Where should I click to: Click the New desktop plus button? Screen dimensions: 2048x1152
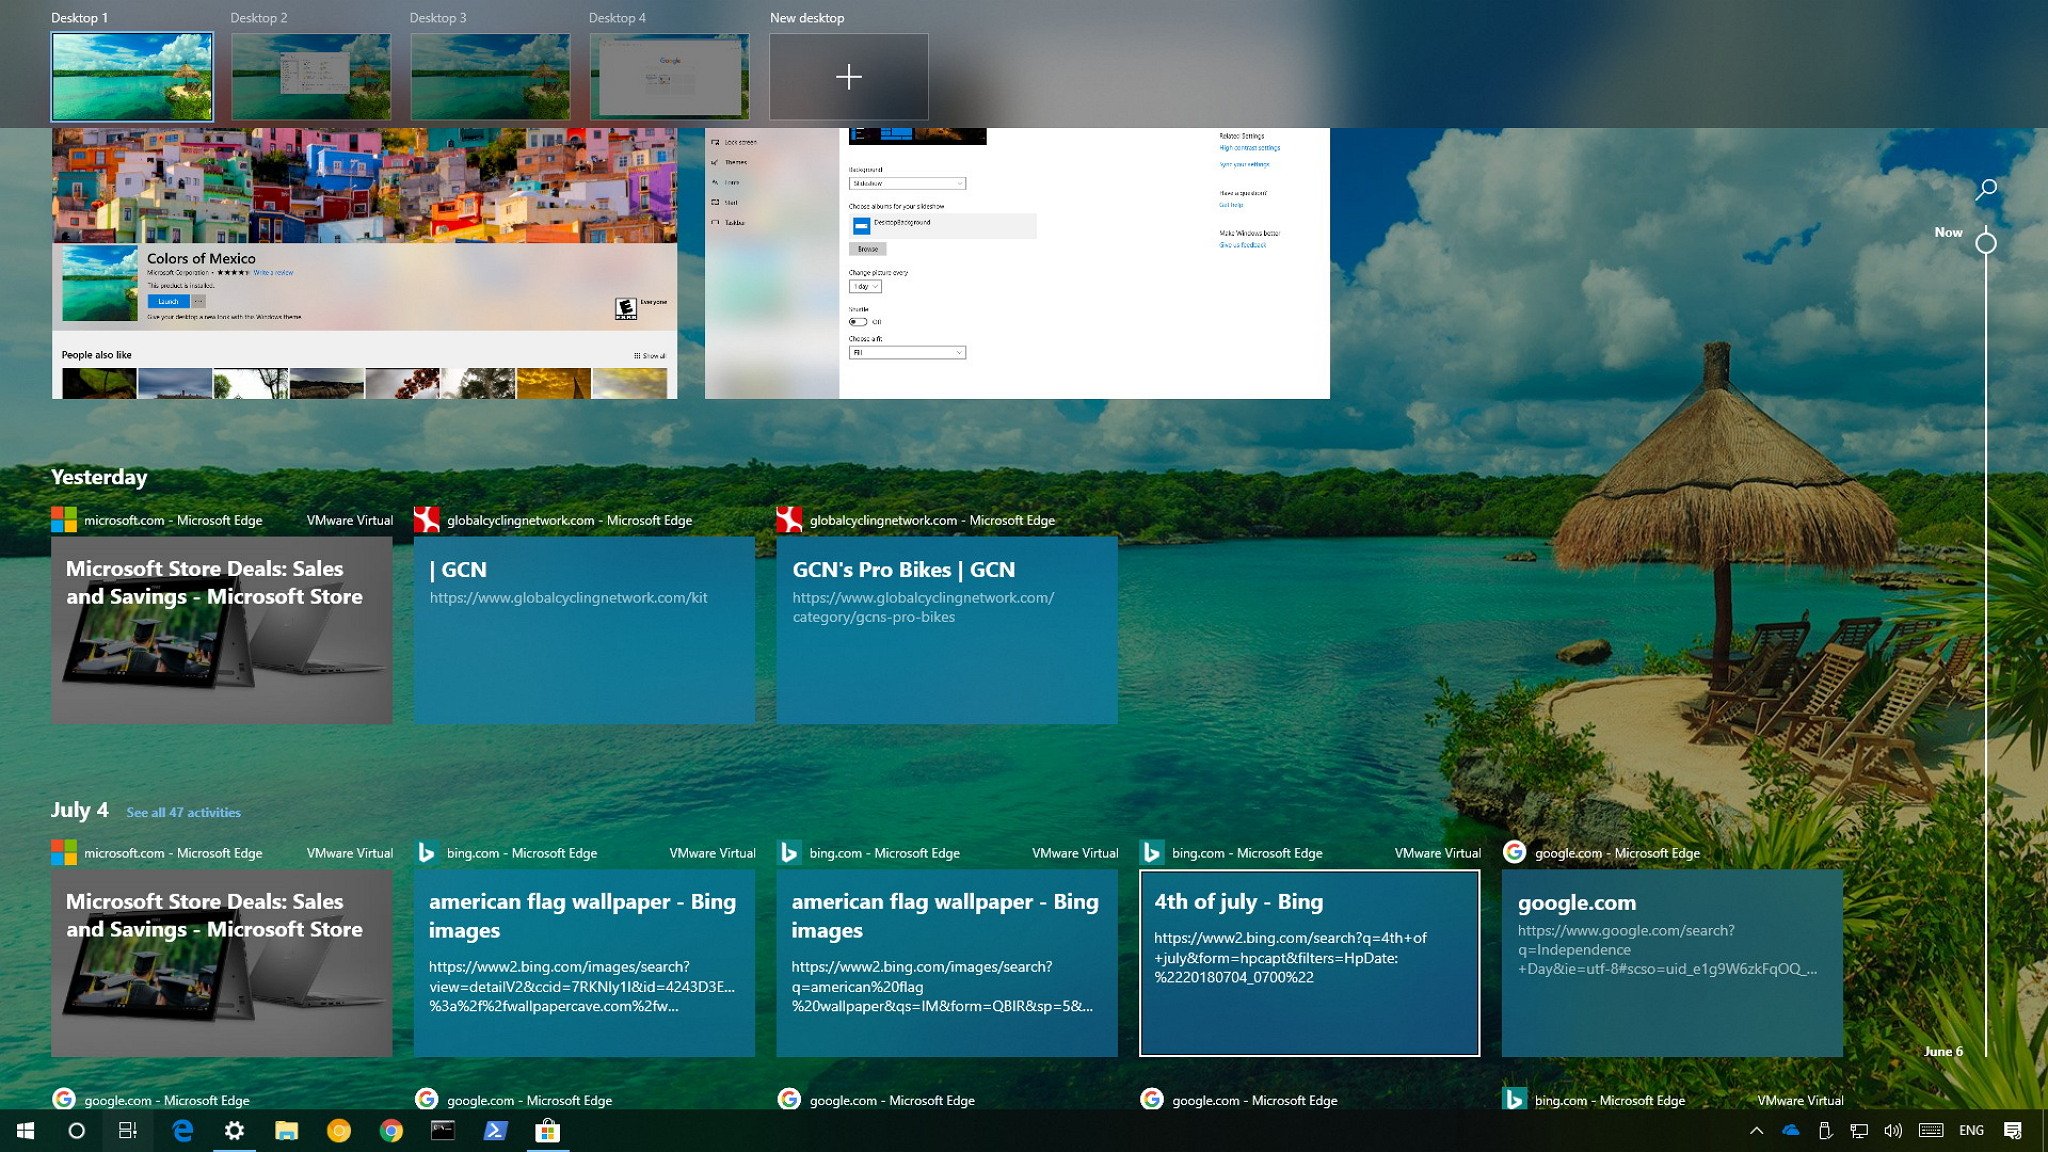848,75
